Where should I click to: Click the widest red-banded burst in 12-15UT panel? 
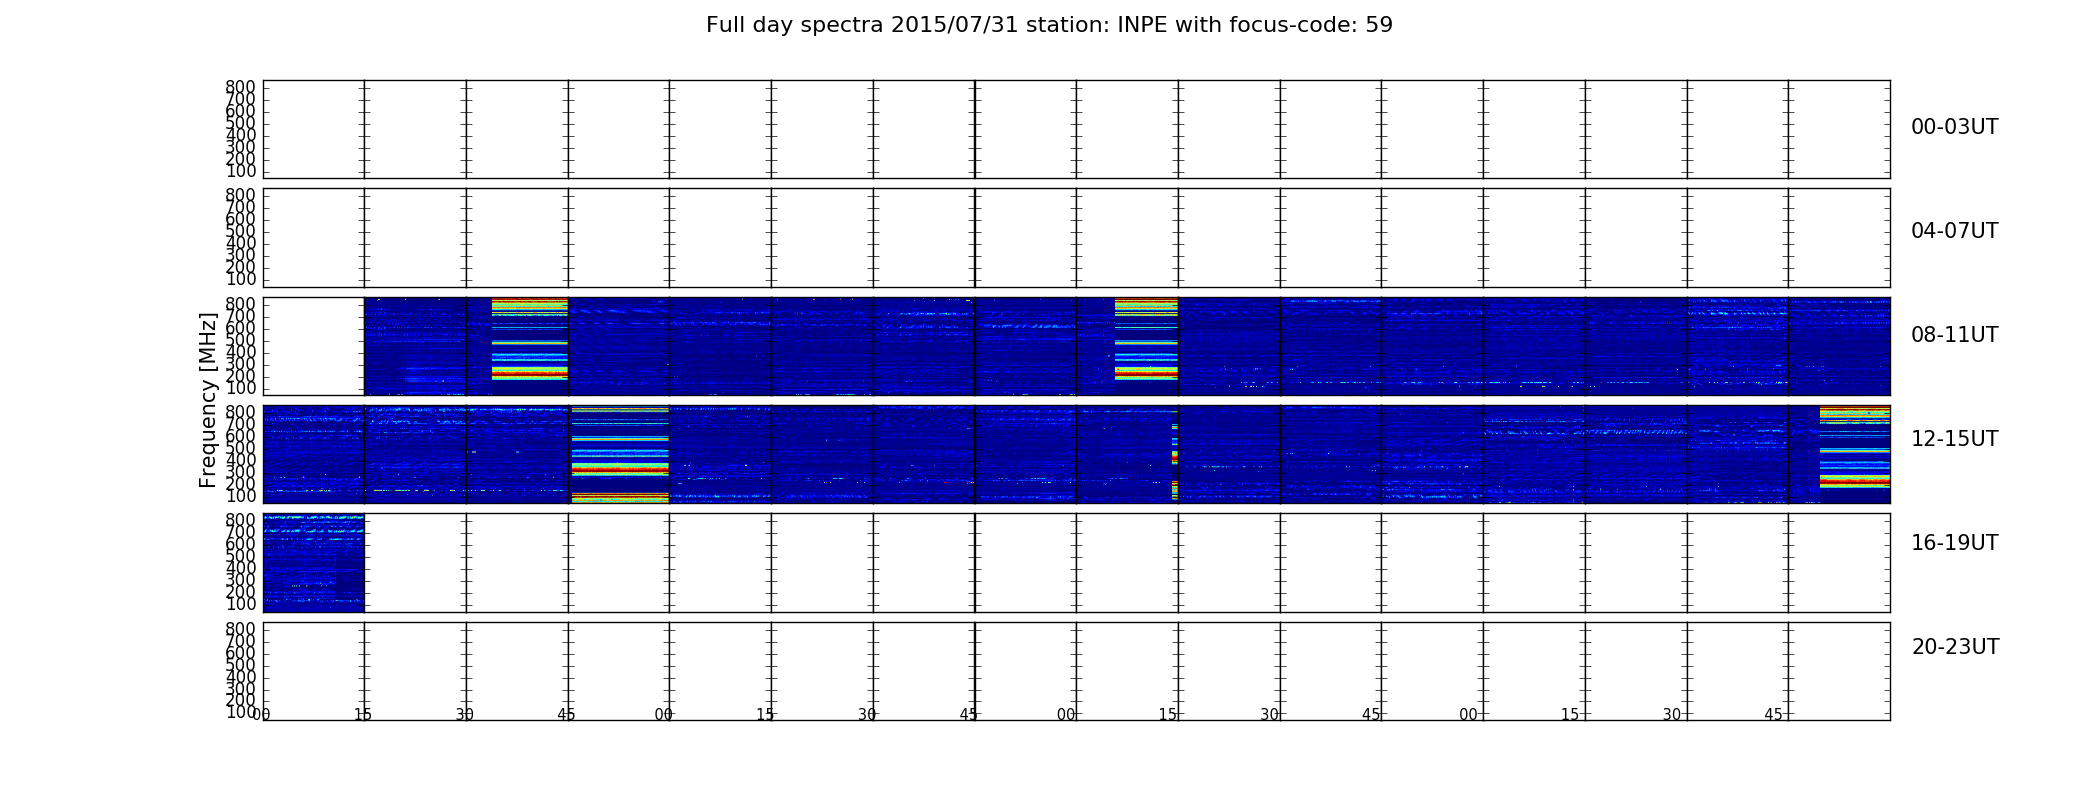[x=620, y=454]
